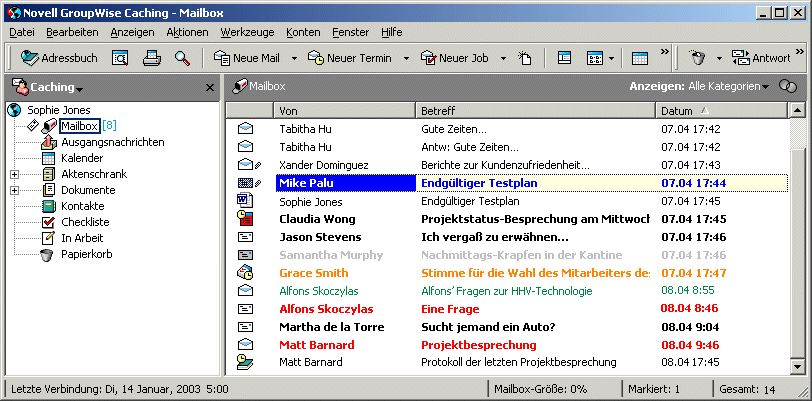Click the job icon of Grace Smith row
812x401 pixels.
(244, 273)
